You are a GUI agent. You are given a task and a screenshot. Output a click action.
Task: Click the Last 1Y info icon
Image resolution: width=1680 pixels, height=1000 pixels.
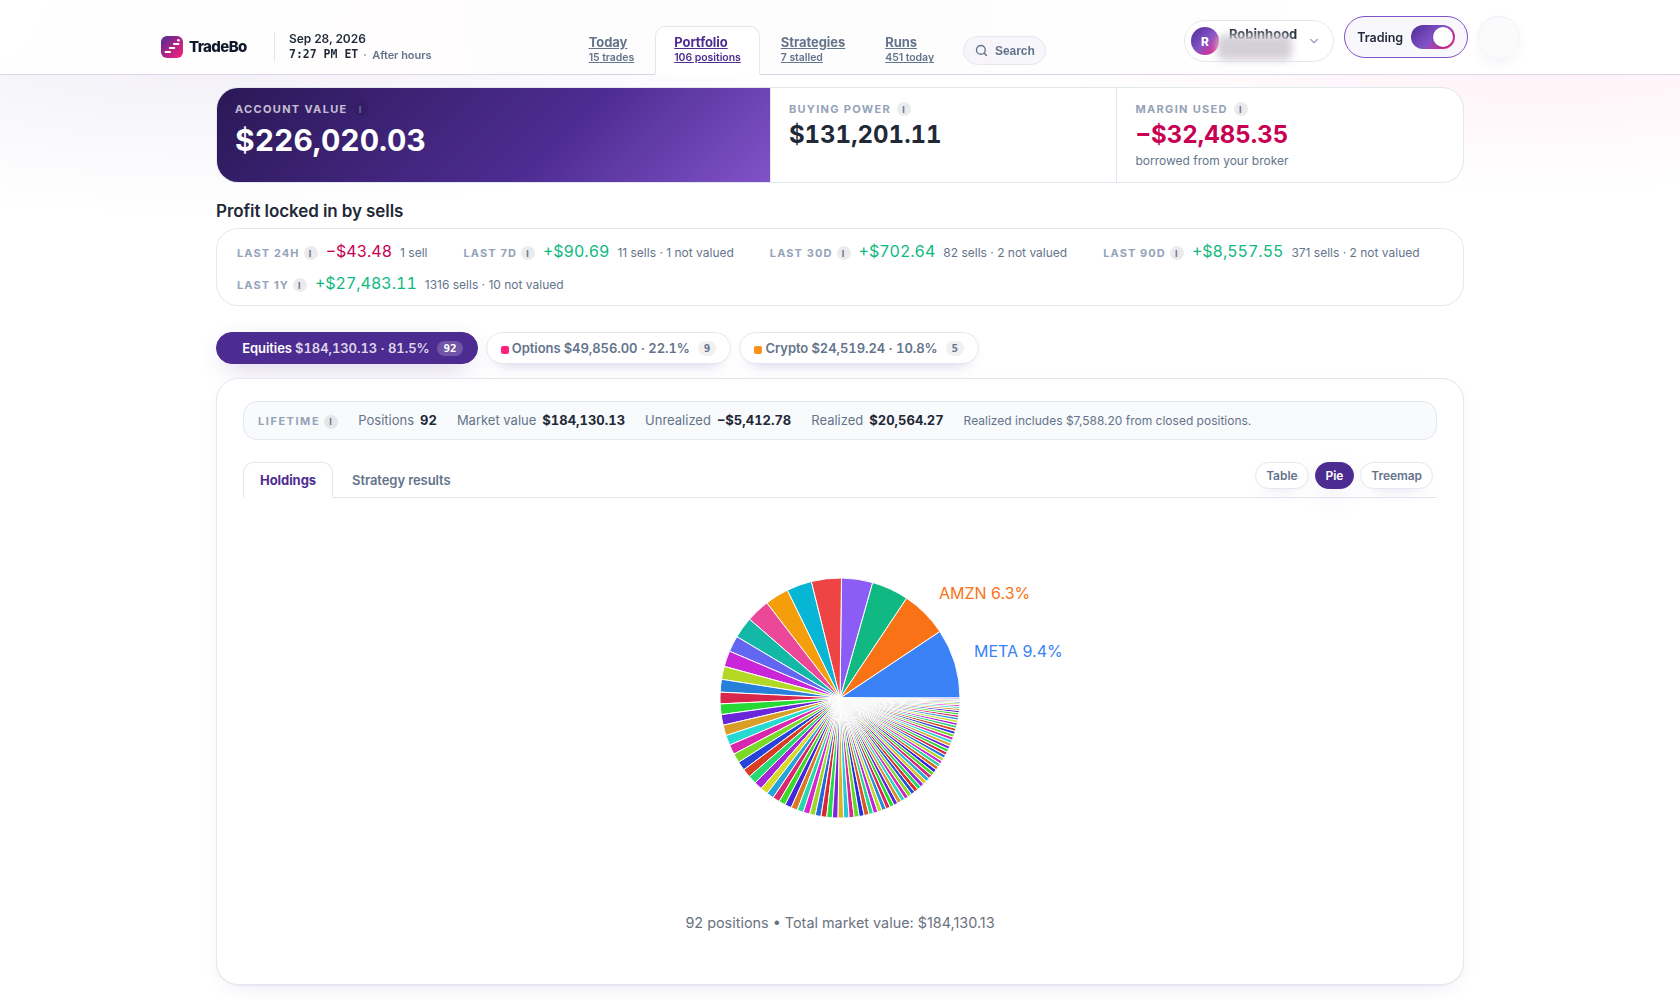tap(300, 285)
